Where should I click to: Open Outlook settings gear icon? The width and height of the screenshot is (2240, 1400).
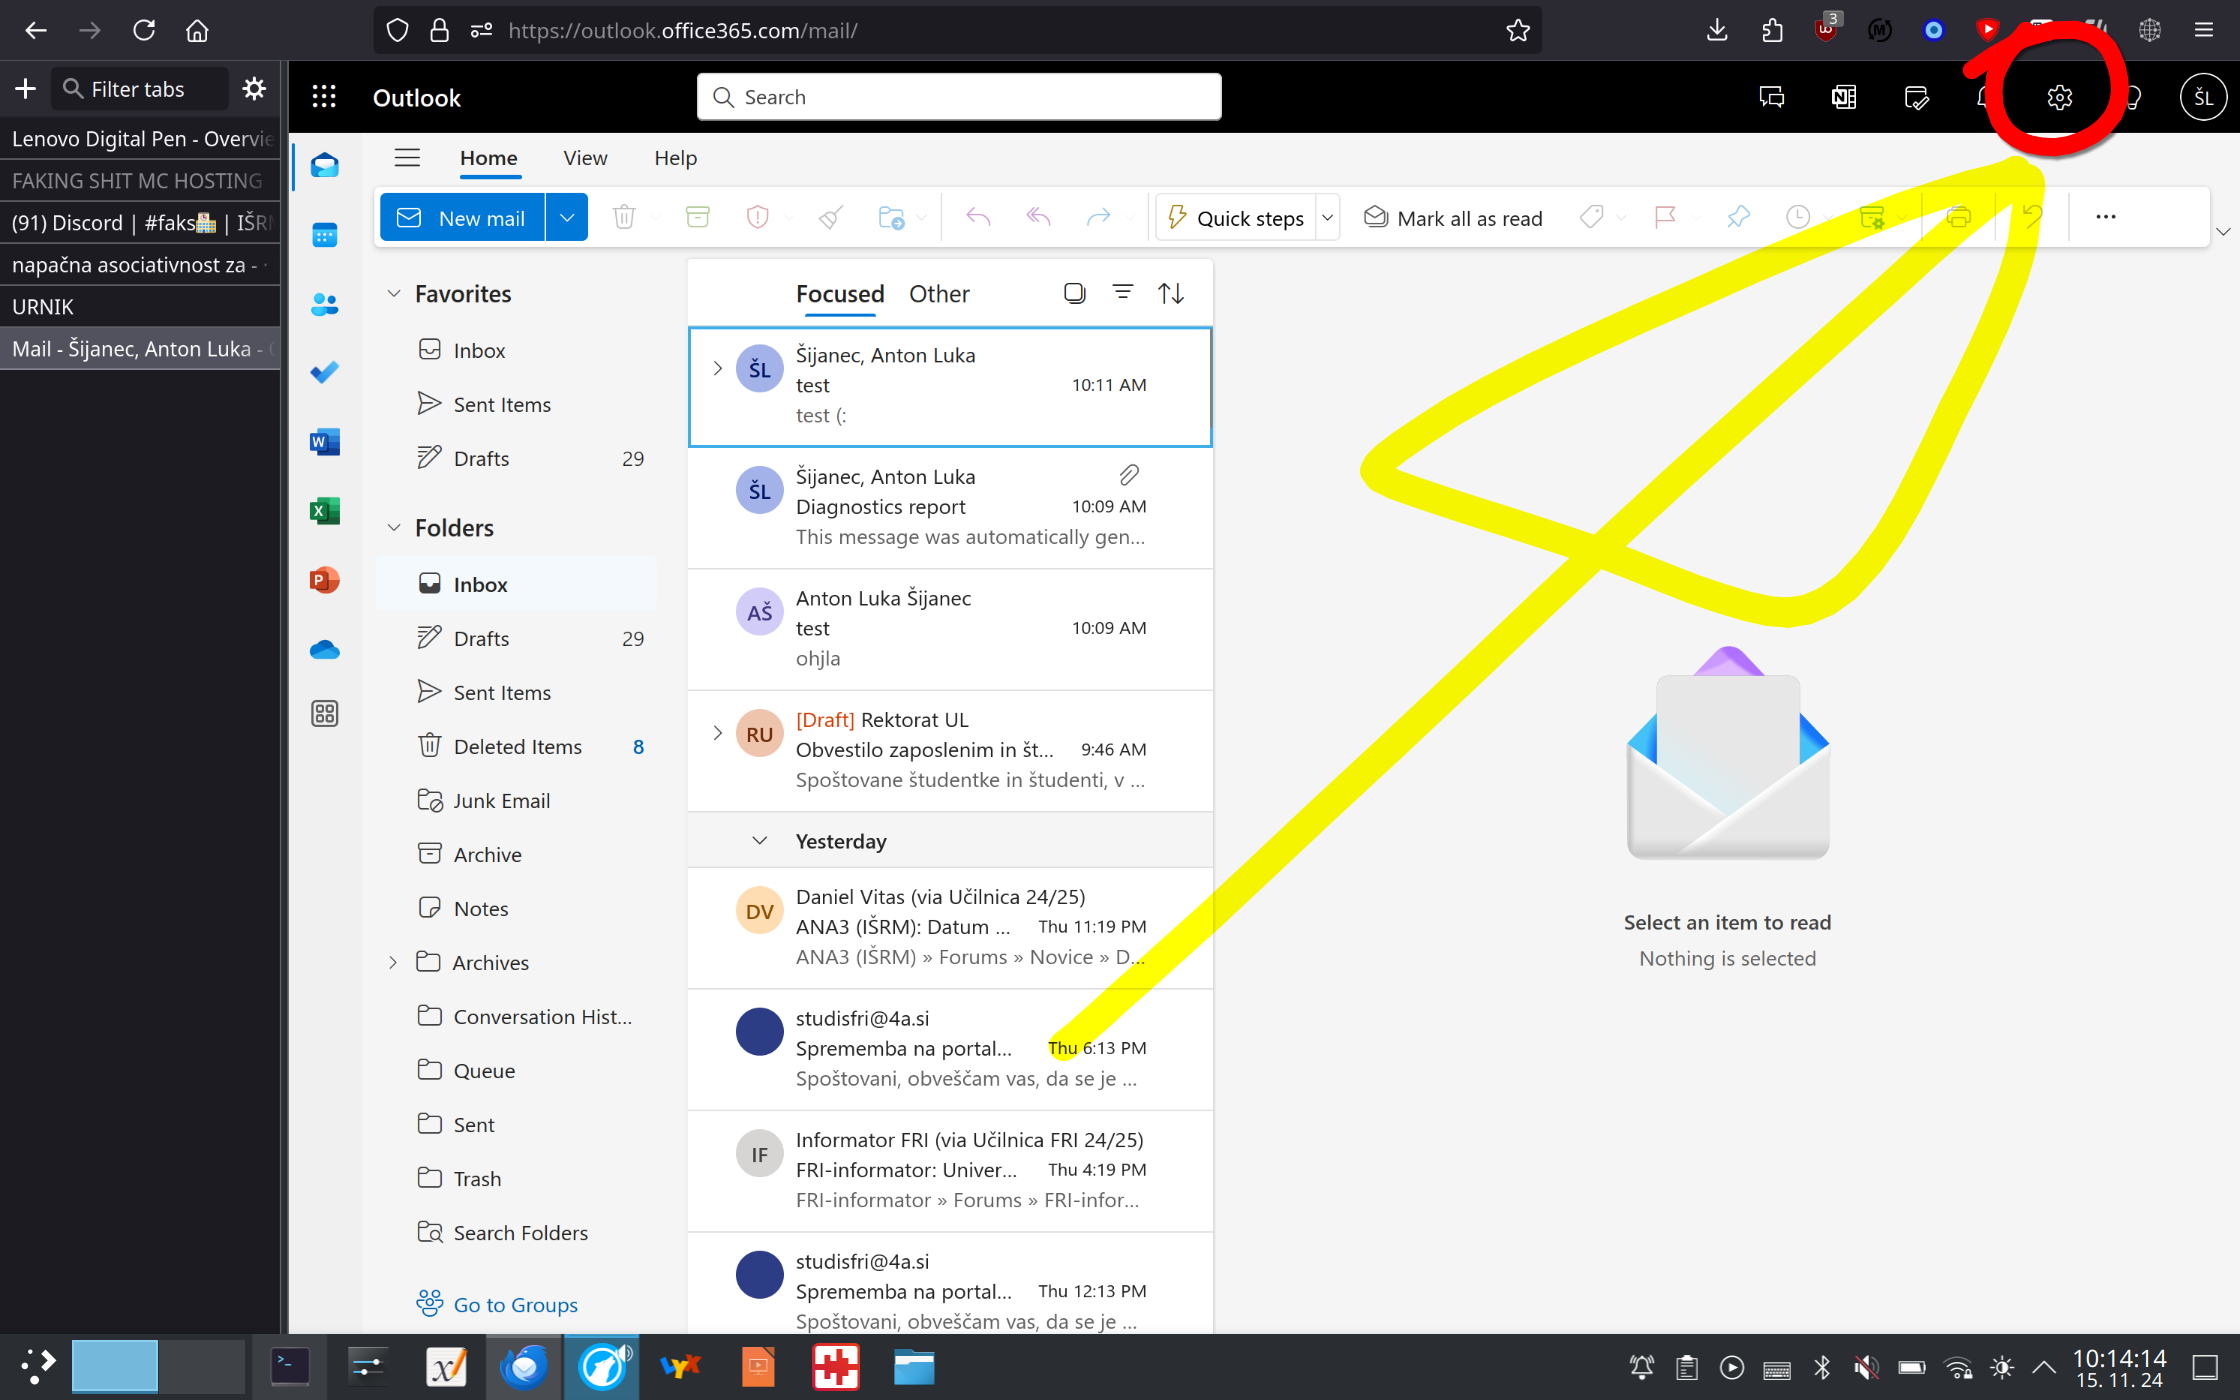pyautogui.click(x=2059, y=97)
